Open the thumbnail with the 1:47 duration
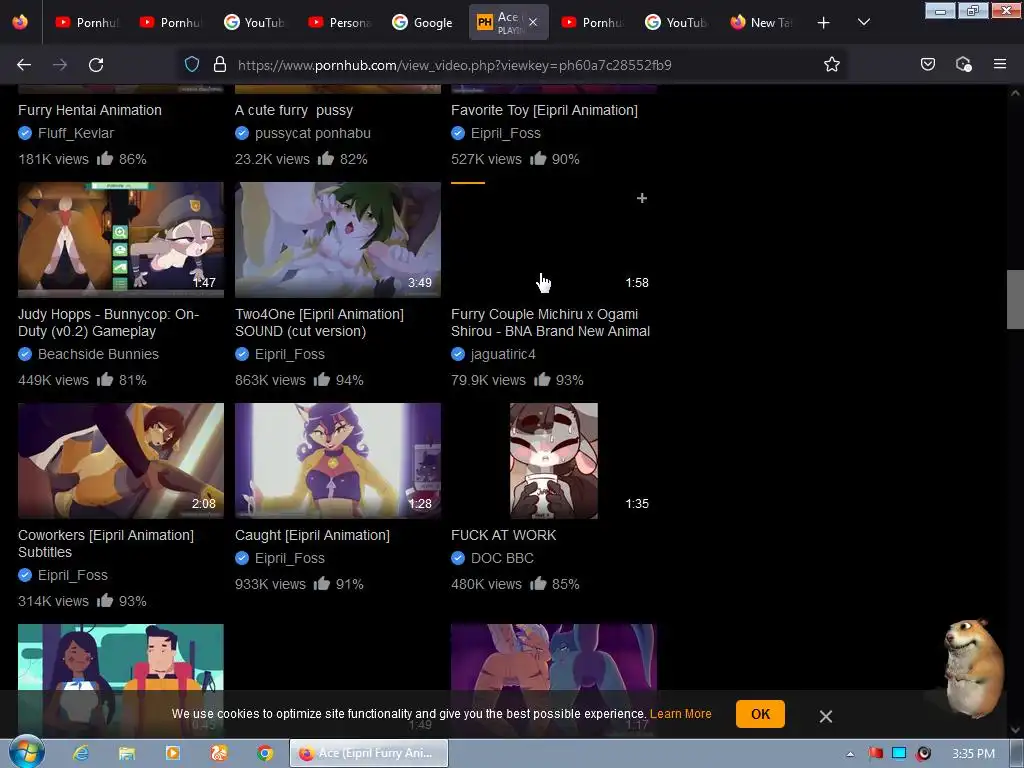The image size is (1024, 768). [121, 240]
